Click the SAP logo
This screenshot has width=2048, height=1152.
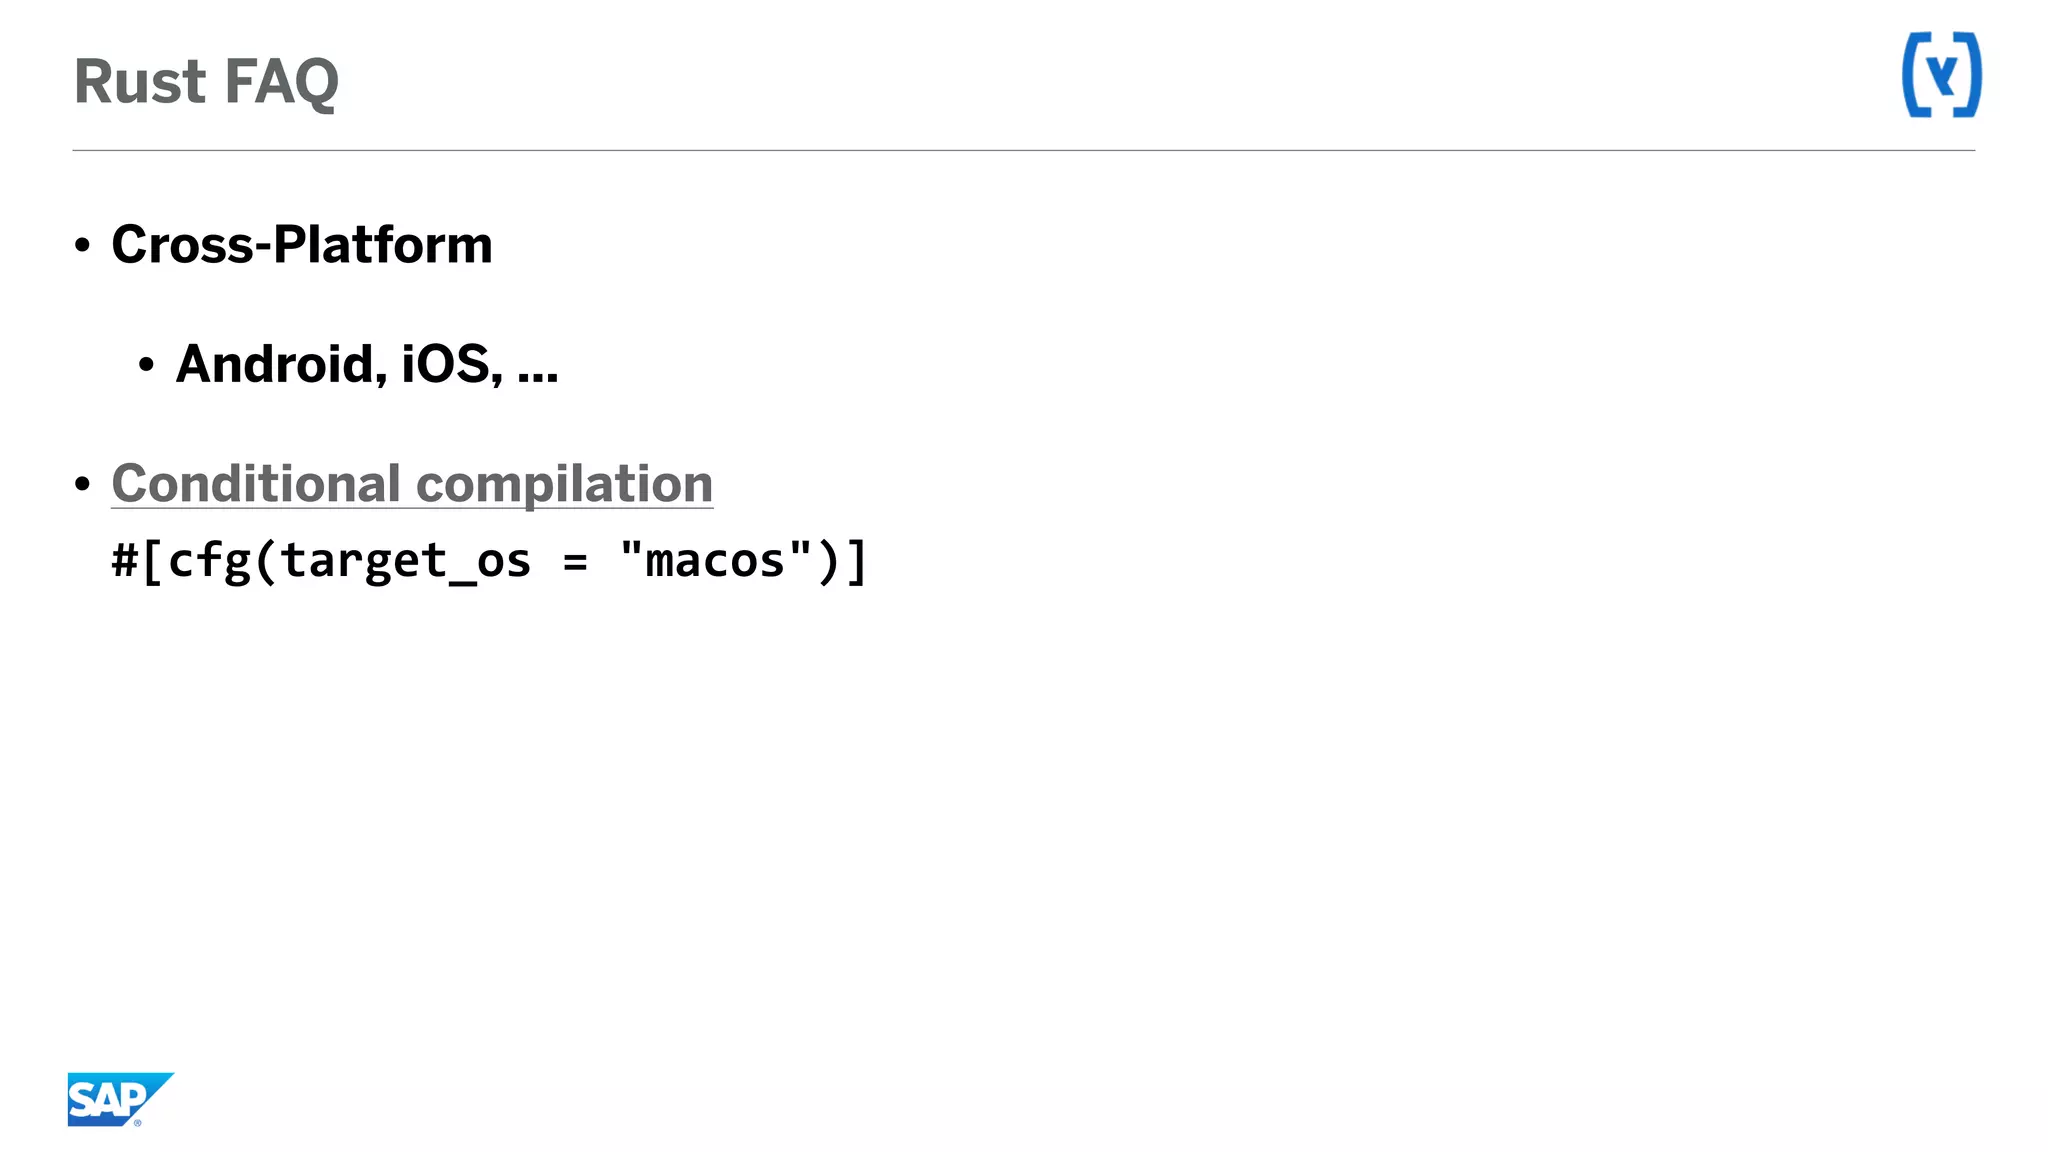[120, 1099]
